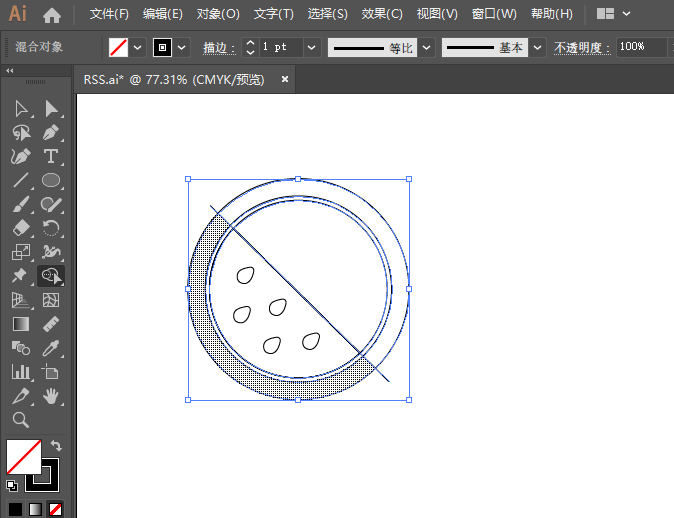Collapse the toolbar with double arrows
This screenshot has width=674, height=518.
pyautogui.click(x=9, y=70)
